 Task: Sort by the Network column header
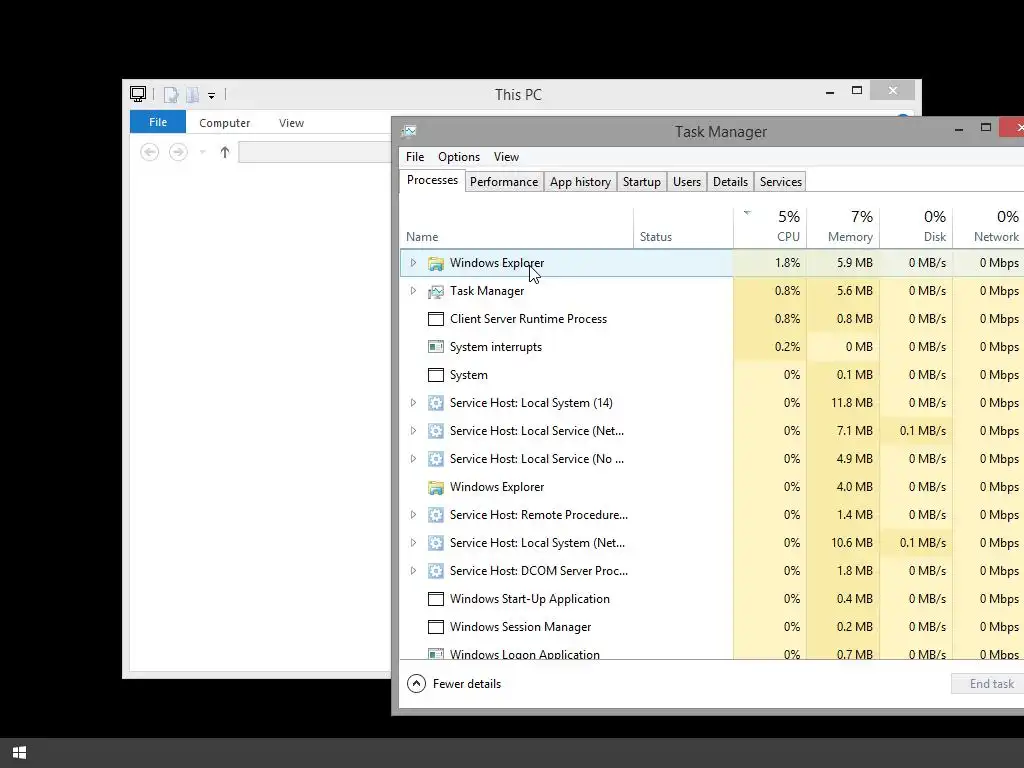coord(989,228)
